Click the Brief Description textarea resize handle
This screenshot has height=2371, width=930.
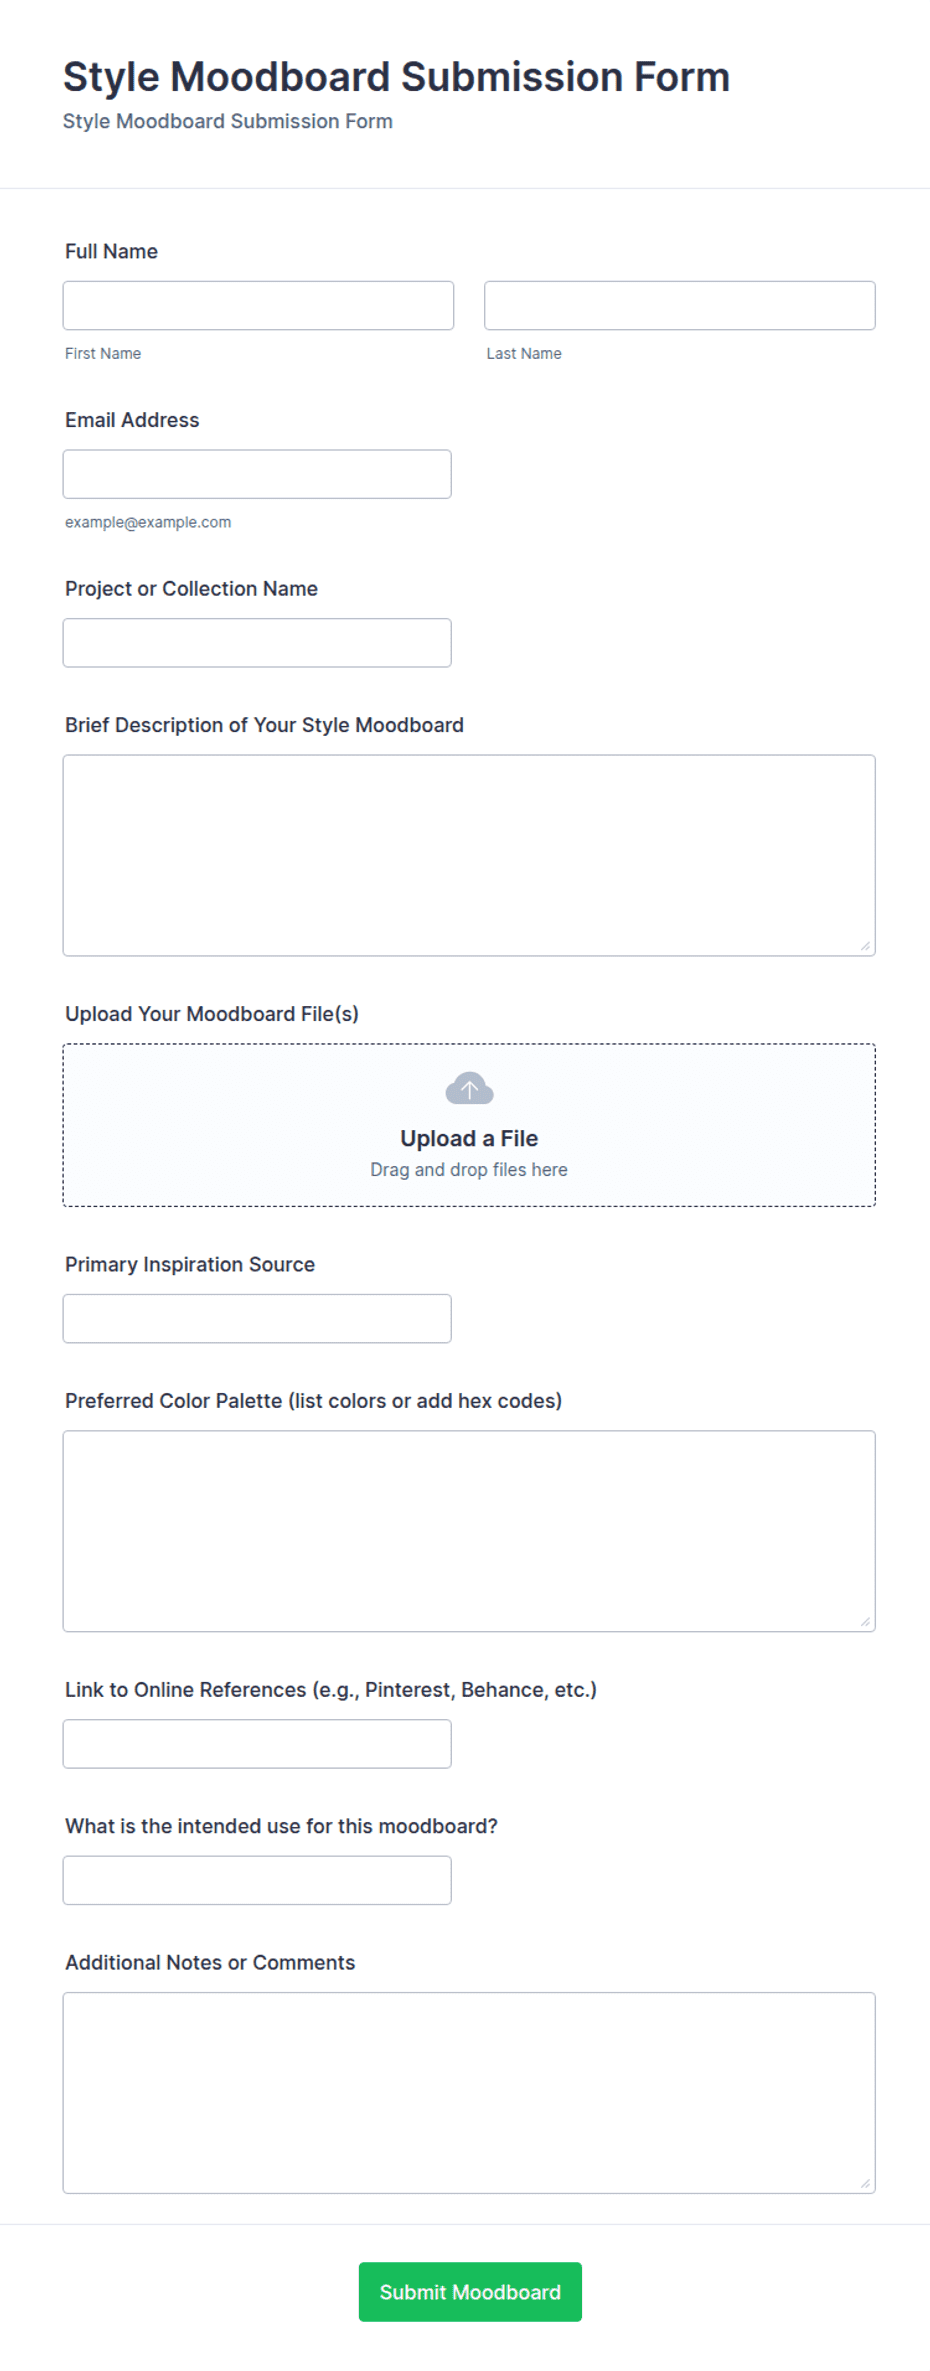[x=865, y=946]
